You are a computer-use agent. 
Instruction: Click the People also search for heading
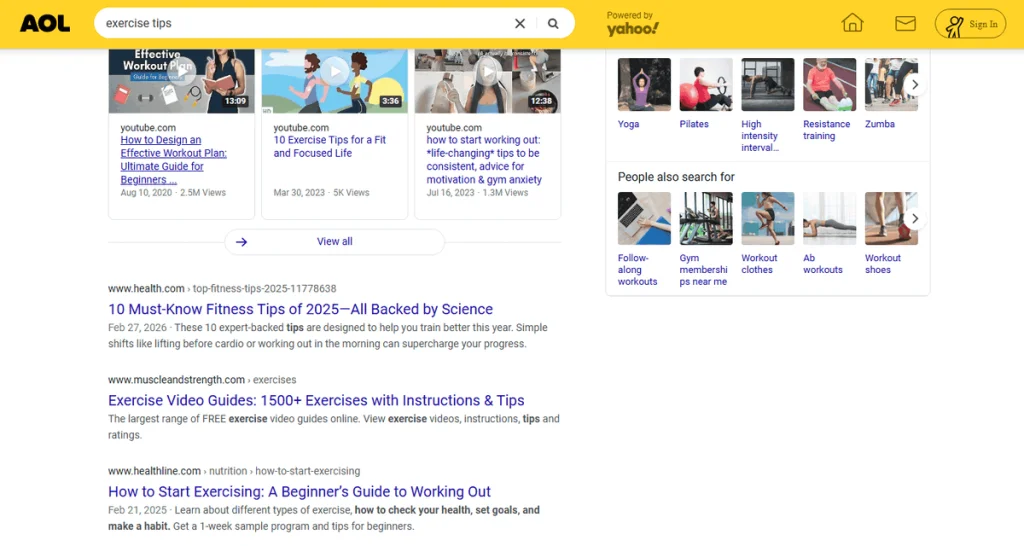(676, 177)
